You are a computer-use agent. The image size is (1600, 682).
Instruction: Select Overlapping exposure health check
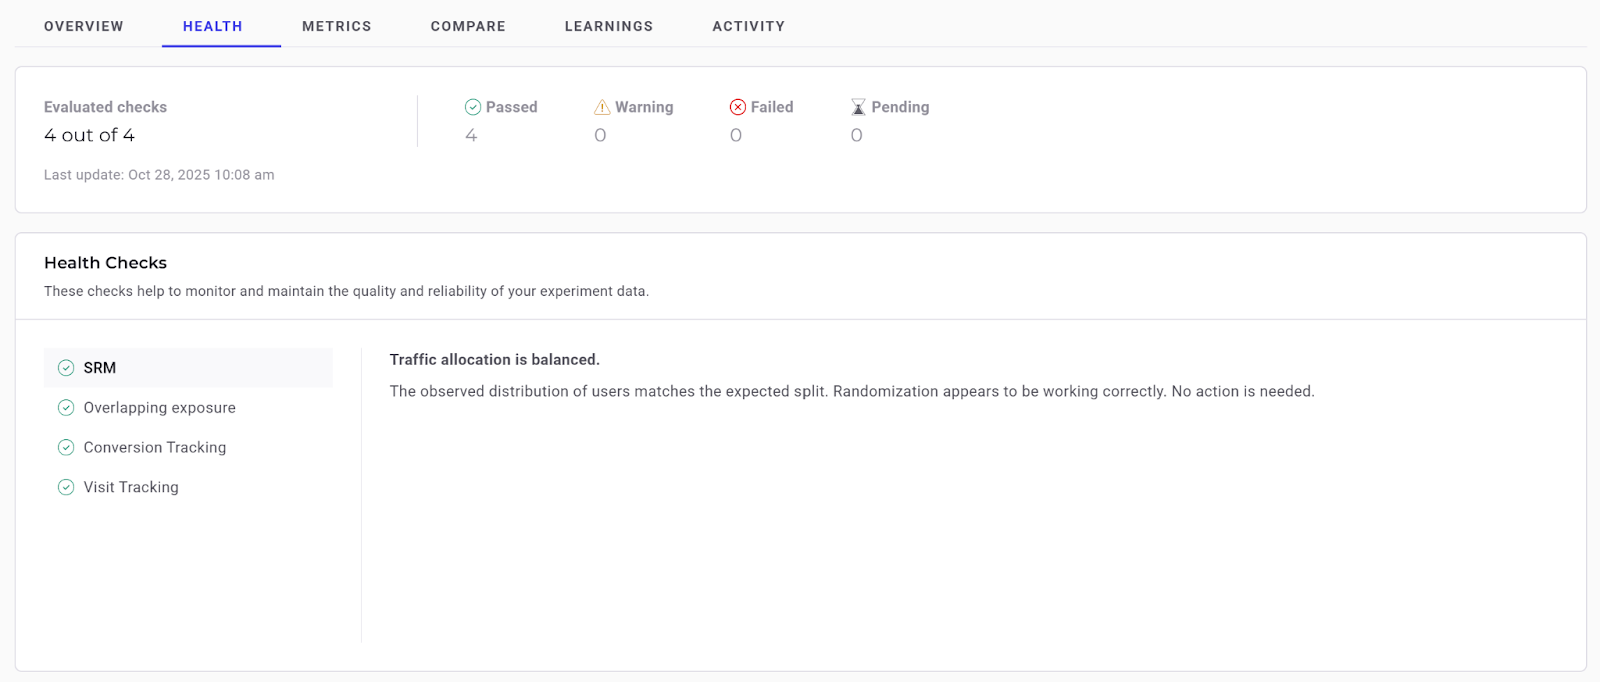coord(160,408)
